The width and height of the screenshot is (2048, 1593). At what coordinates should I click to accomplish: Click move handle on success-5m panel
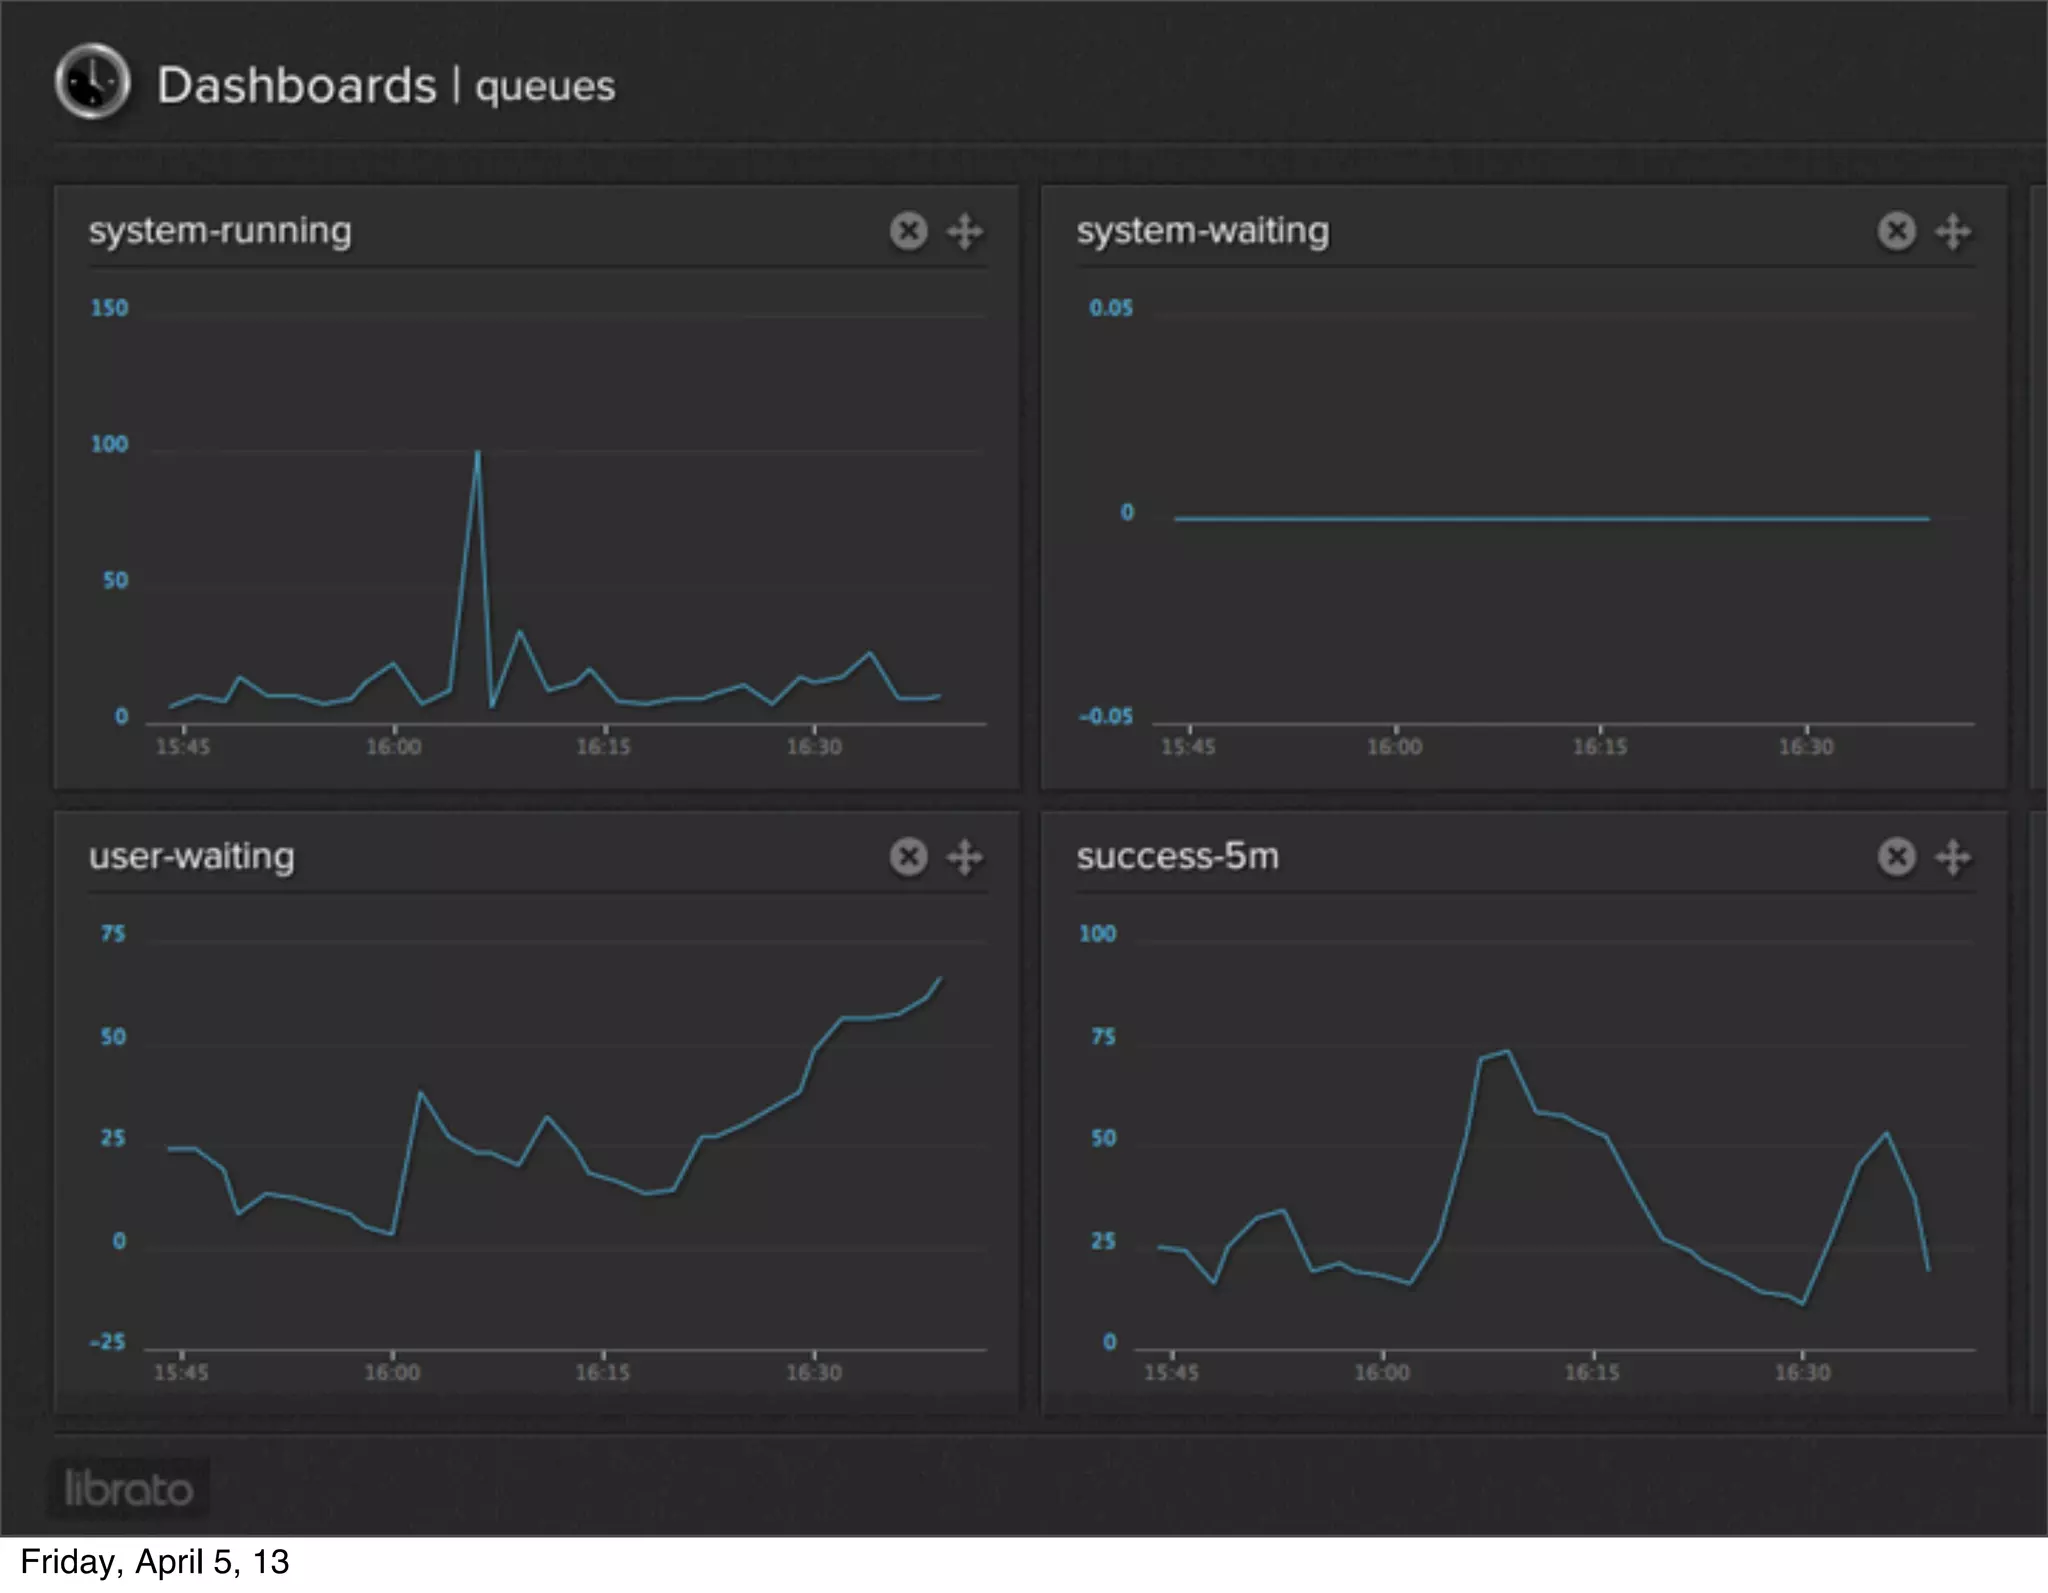[x=1953, y=857]
